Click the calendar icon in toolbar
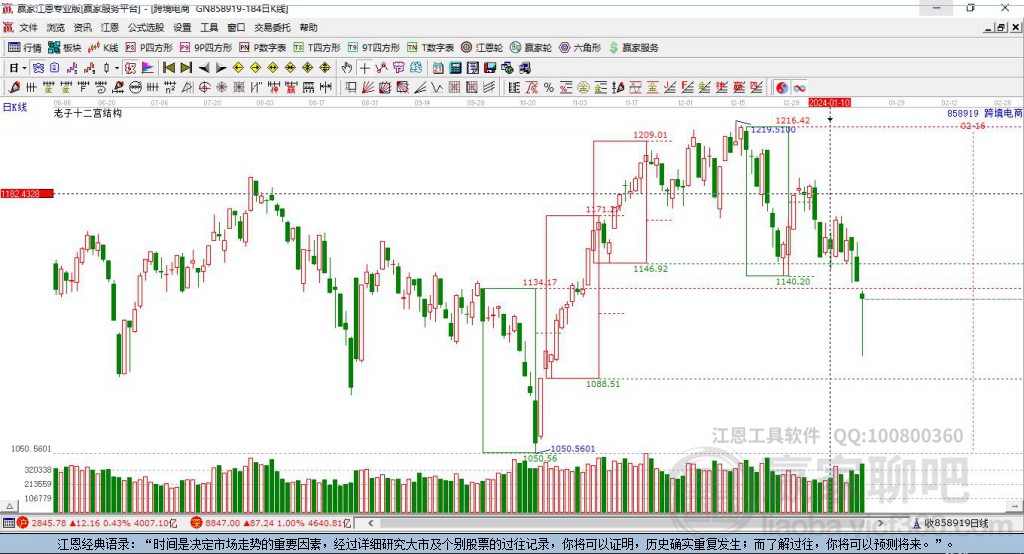The image size is (1024, 554). (x=438, y=68)
